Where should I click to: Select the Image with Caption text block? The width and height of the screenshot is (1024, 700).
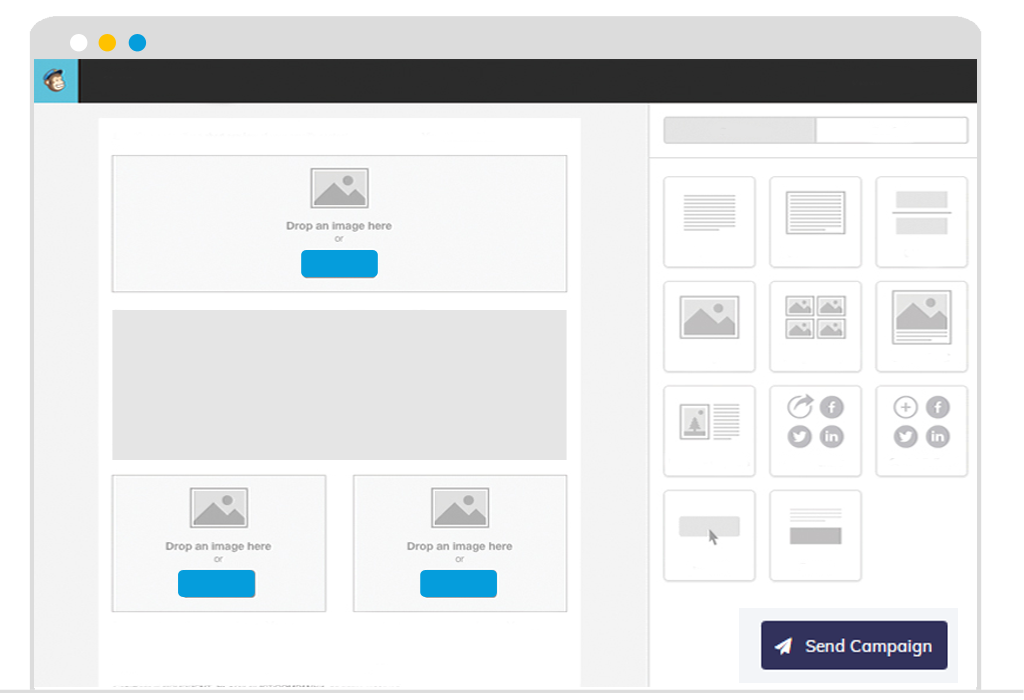[709, 431]
